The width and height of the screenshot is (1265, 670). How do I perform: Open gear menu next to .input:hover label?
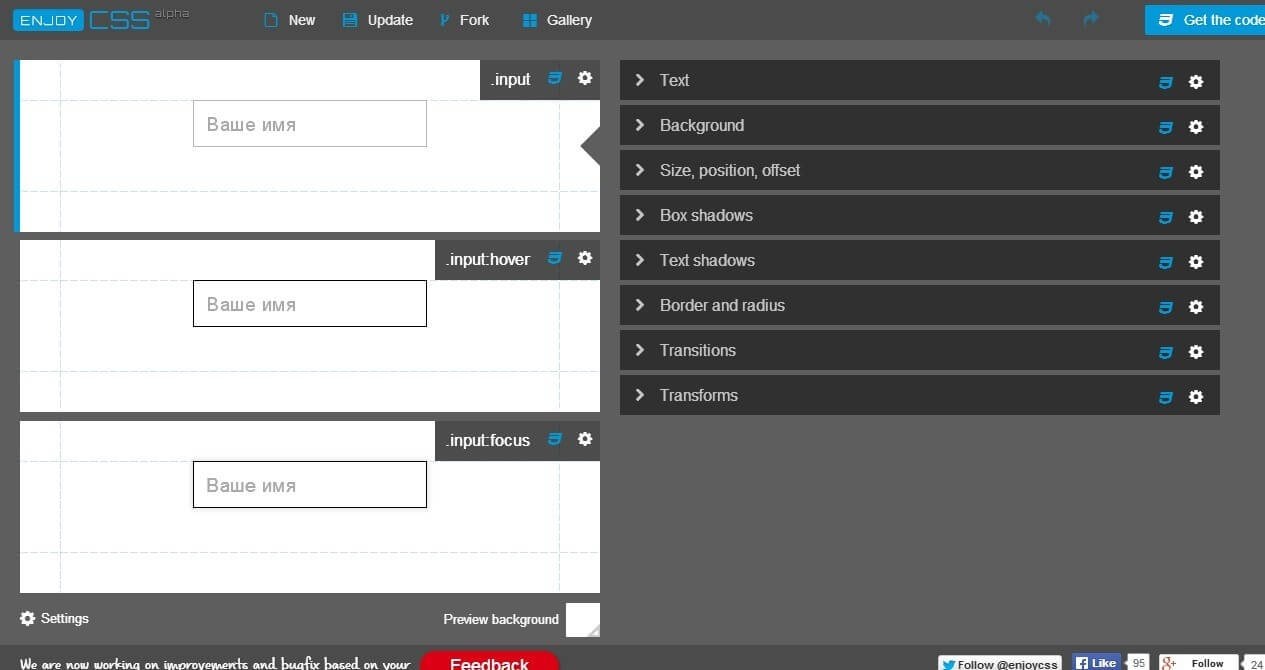(x=585, y=258)
